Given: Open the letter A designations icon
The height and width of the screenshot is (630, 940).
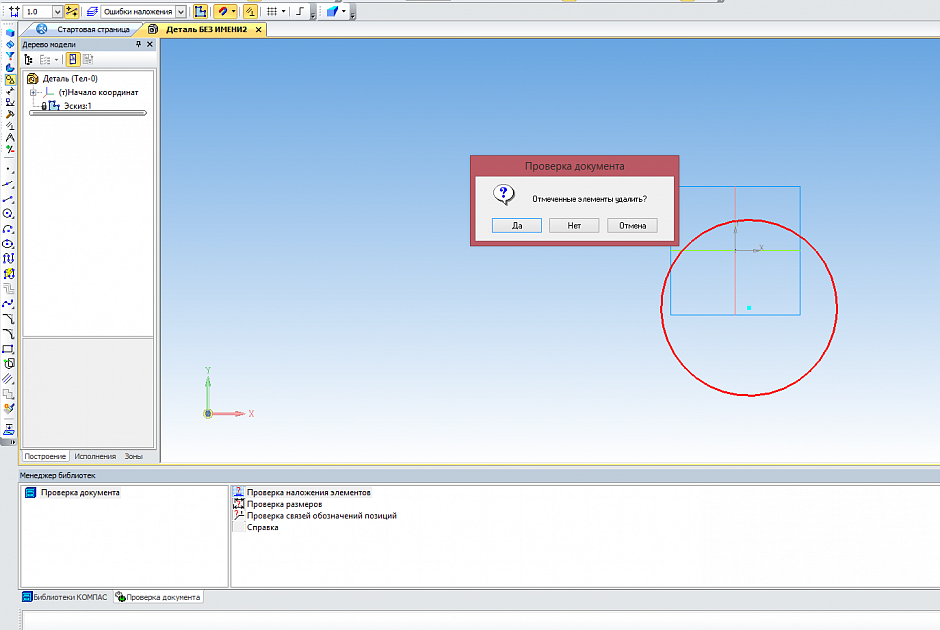Looking at the screenshot, I should (10, 137).
